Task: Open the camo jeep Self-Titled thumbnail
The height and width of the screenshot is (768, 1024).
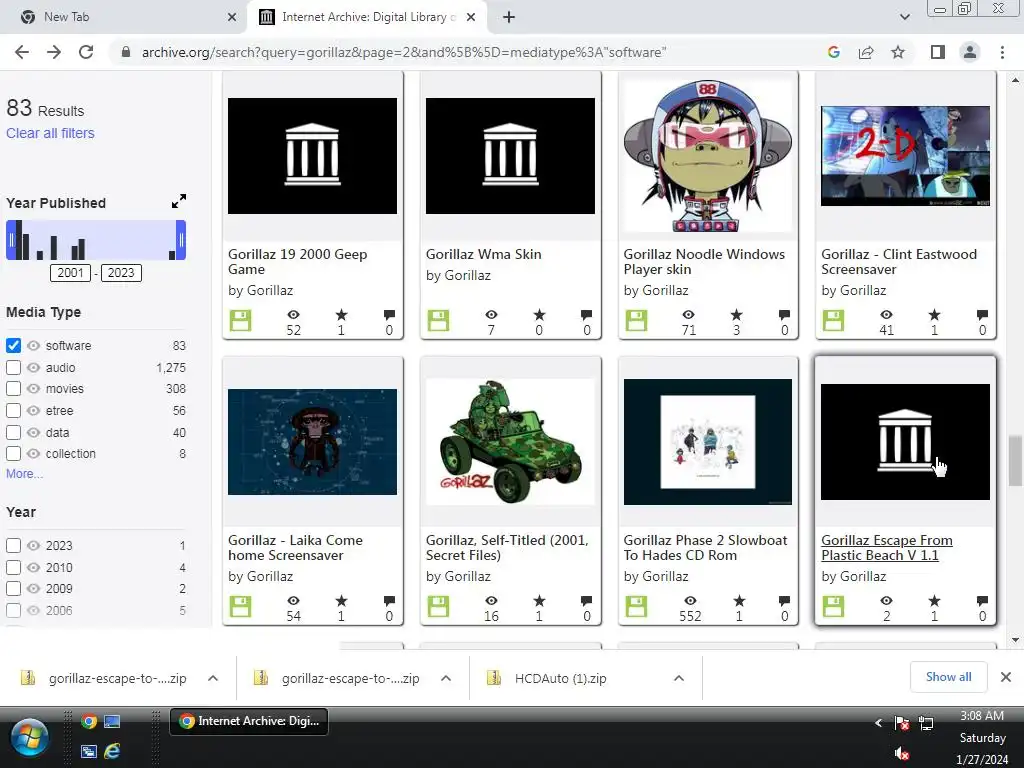Action: point(510,442)
